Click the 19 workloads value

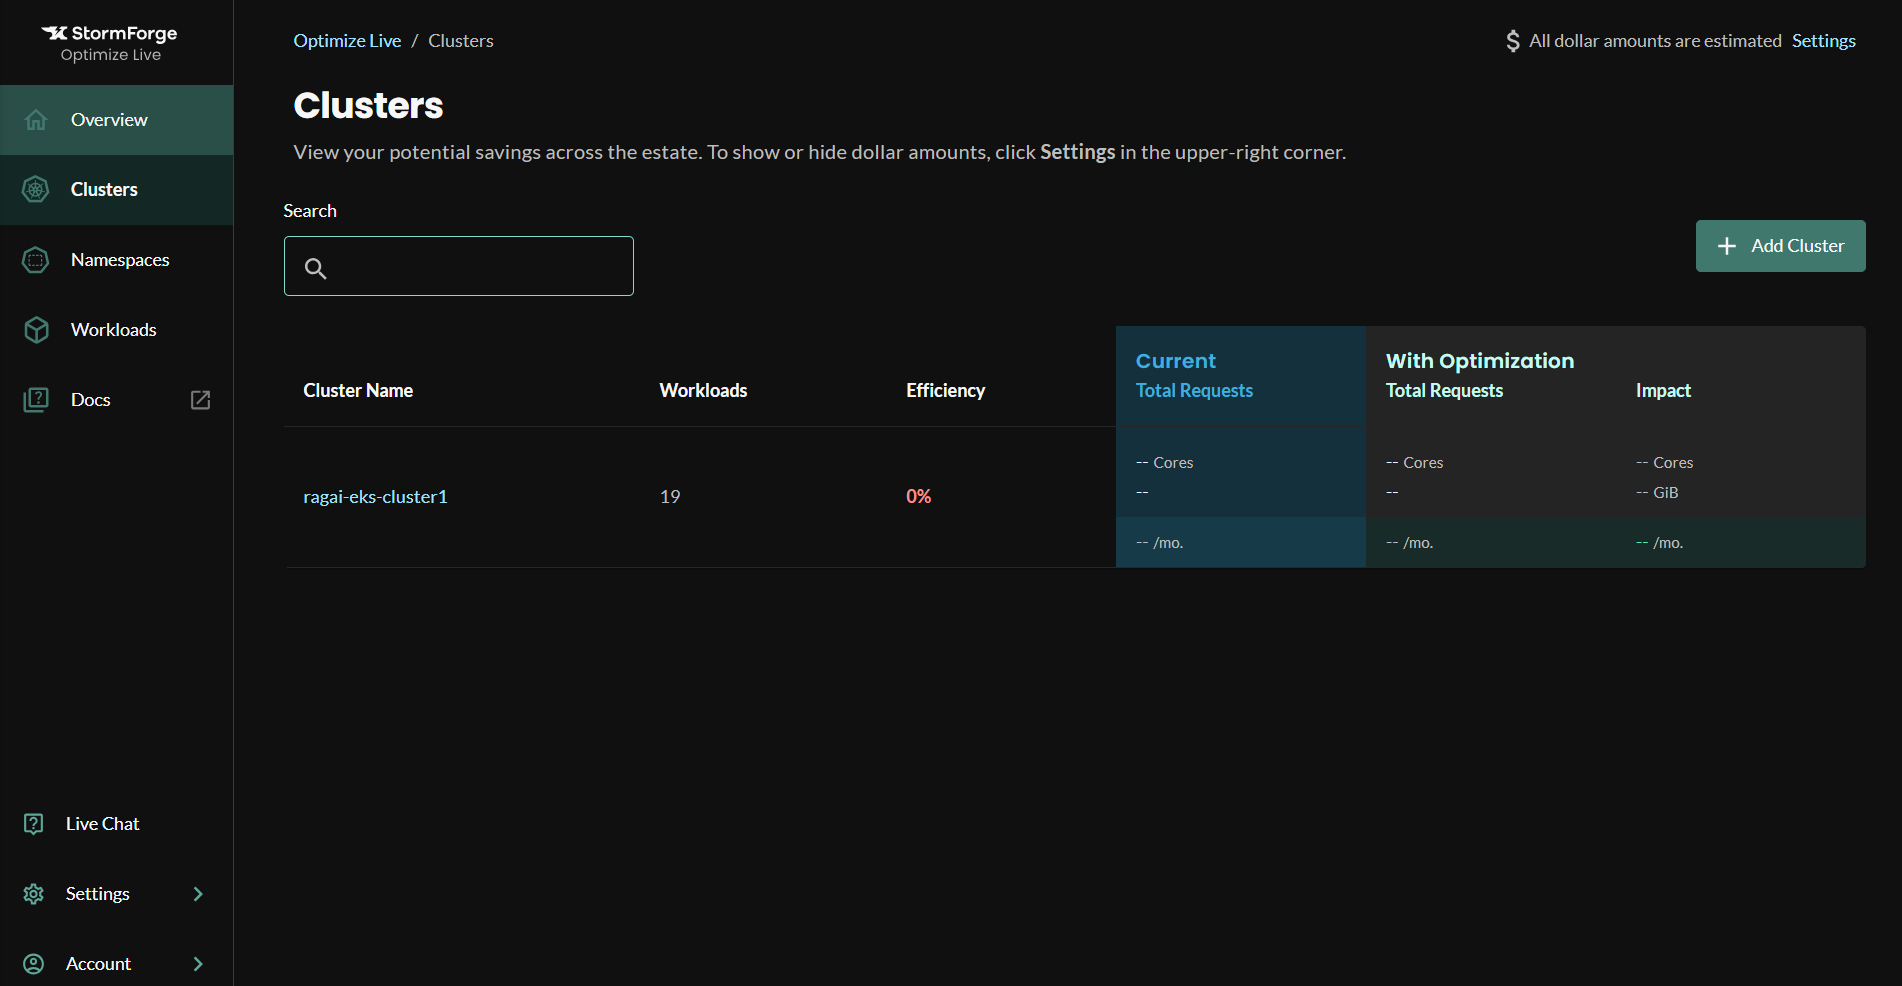tap(670, 497)
